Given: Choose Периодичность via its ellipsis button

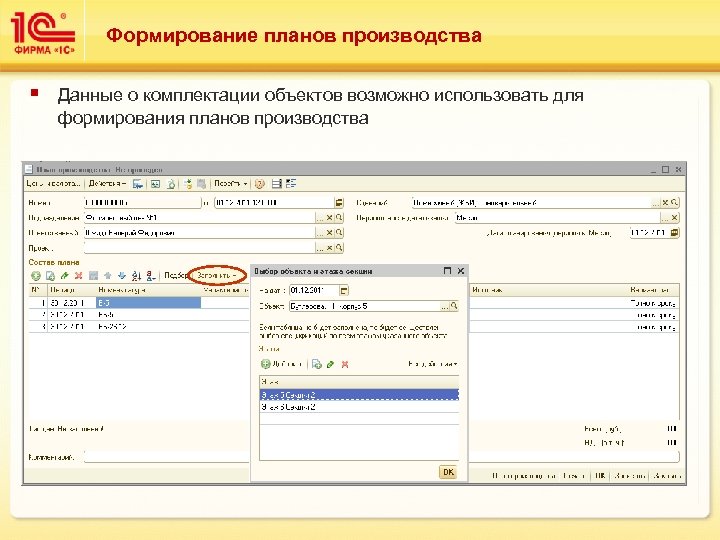Looking at the screenshot, I should (664, 218).
